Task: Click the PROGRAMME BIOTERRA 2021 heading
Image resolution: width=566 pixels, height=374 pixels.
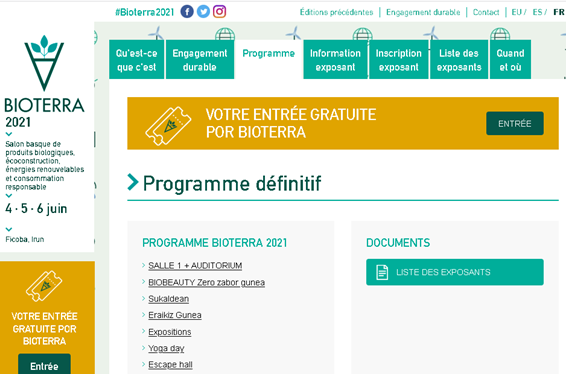Action: tap(215, 243)
